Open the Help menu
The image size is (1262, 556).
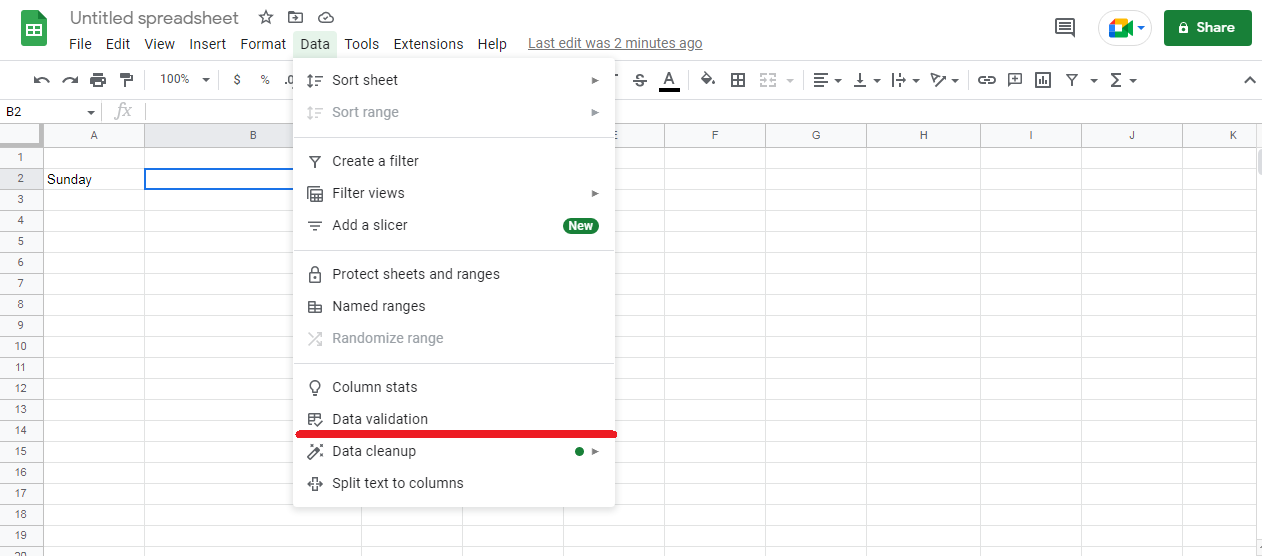point(492,44)
